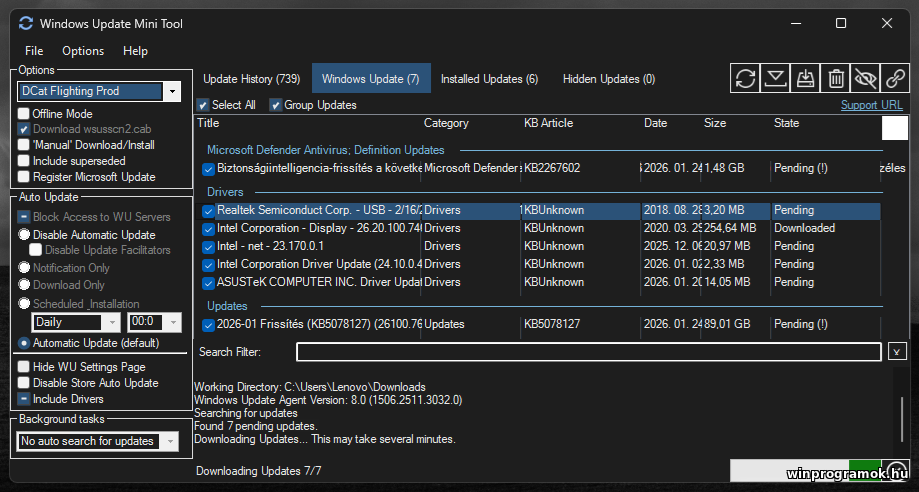Image resolution: width=919 pixels, height=492 pixels.
Task: Check Include superseded option
Action: (x=23, y=161)
